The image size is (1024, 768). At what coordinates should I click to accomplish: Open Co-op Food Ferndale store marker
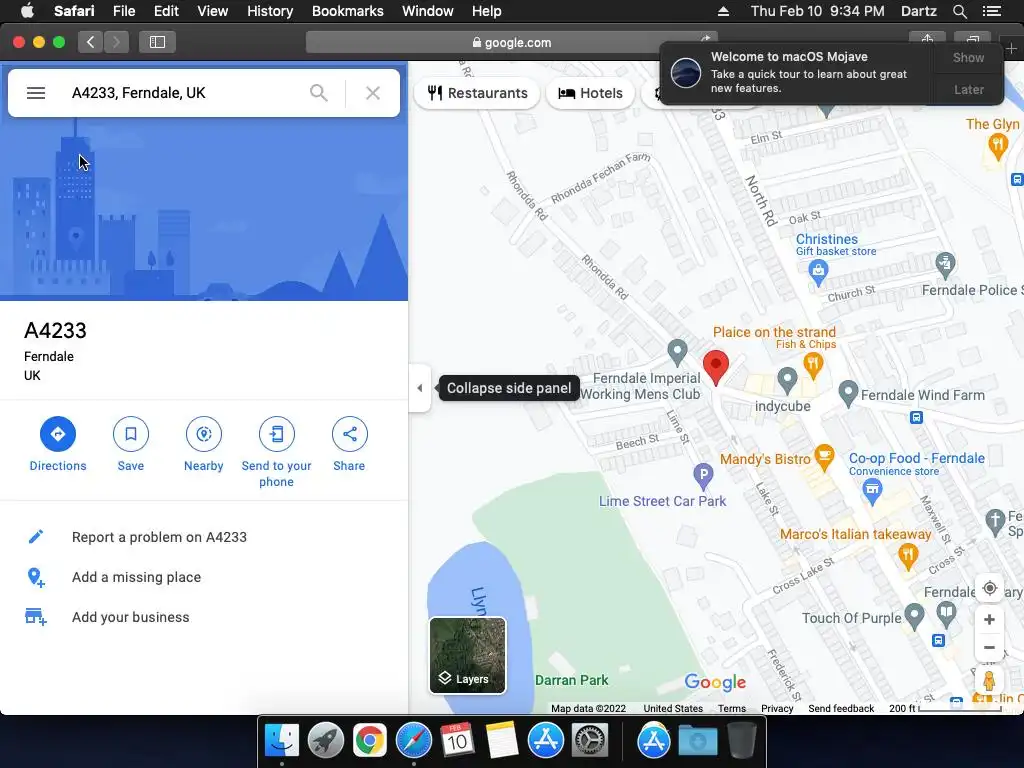872,490
